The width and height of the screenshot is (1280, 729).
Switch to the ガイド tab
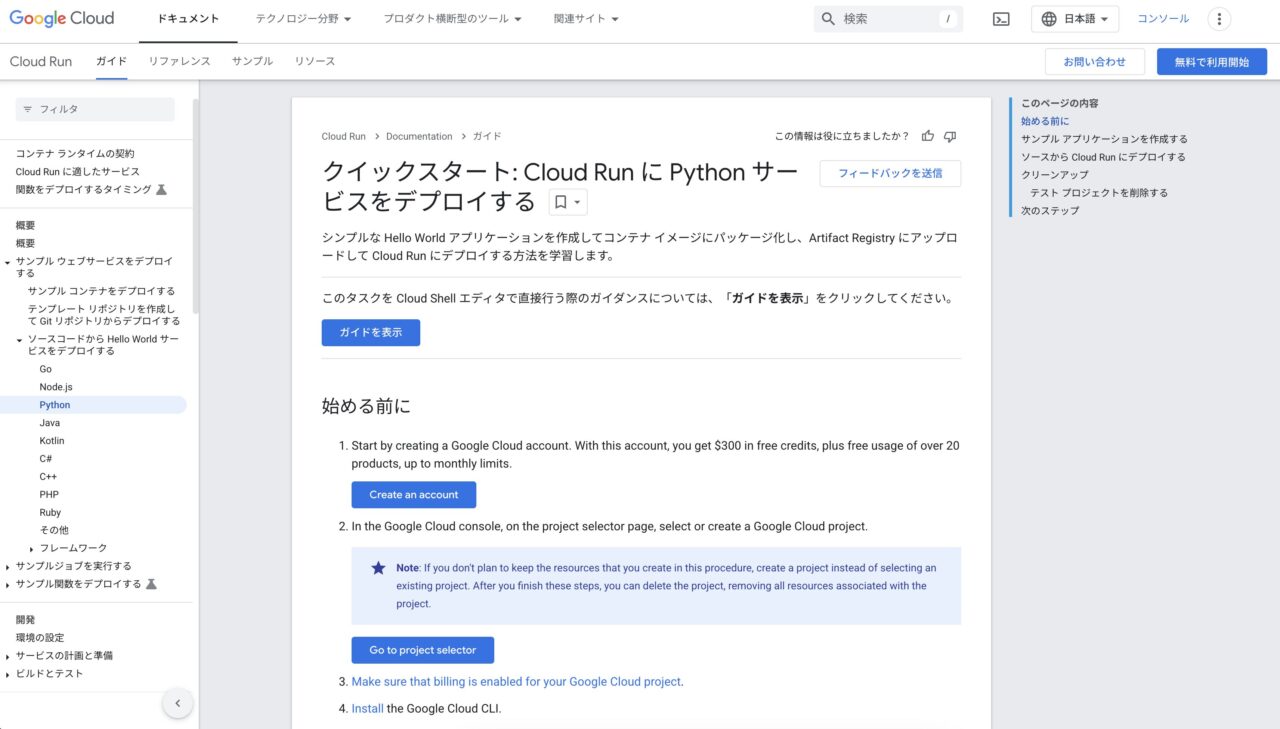[x=111, y=61]
